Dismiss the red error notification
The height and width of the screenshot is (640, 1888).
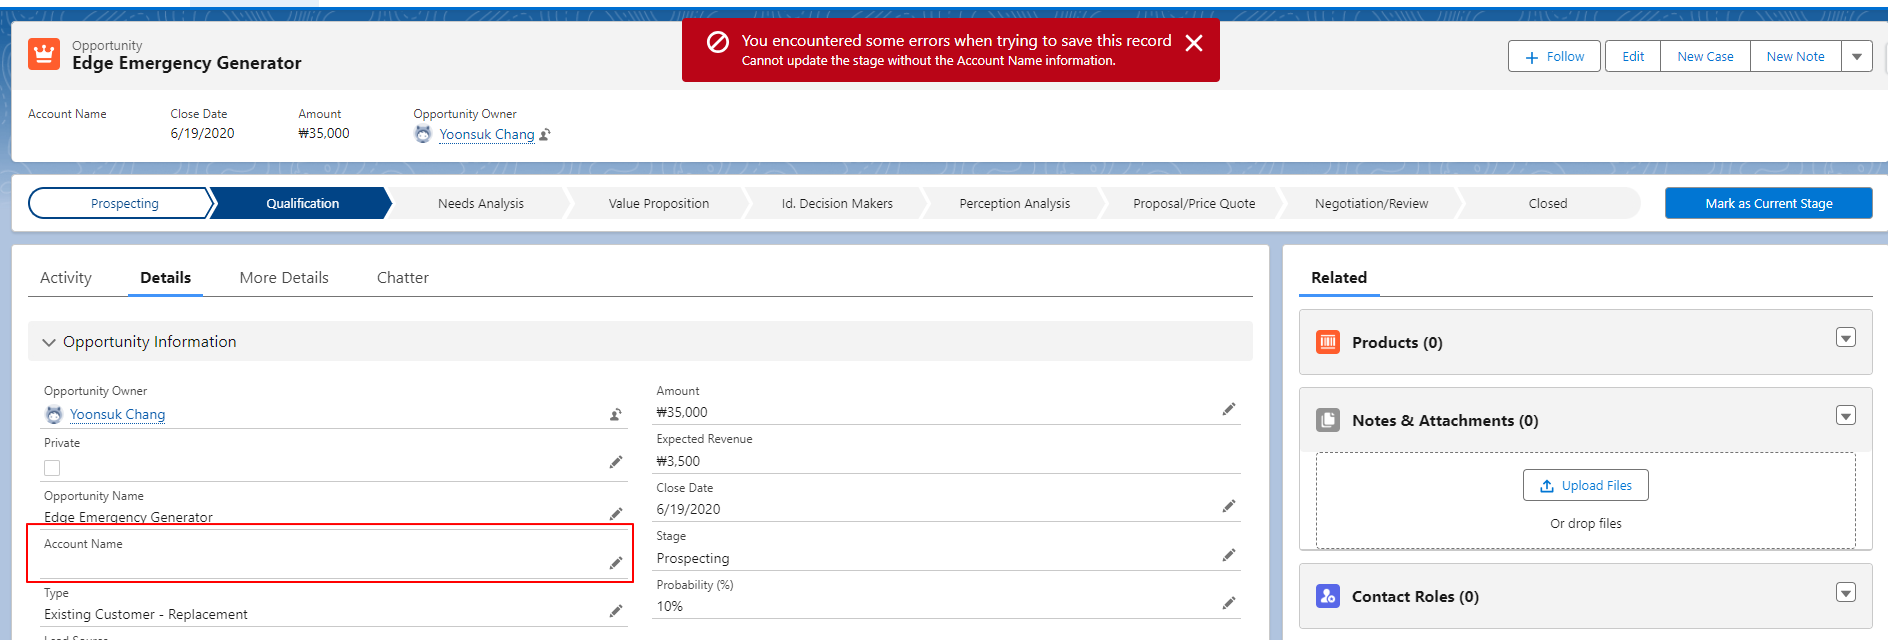[1193, 43]
